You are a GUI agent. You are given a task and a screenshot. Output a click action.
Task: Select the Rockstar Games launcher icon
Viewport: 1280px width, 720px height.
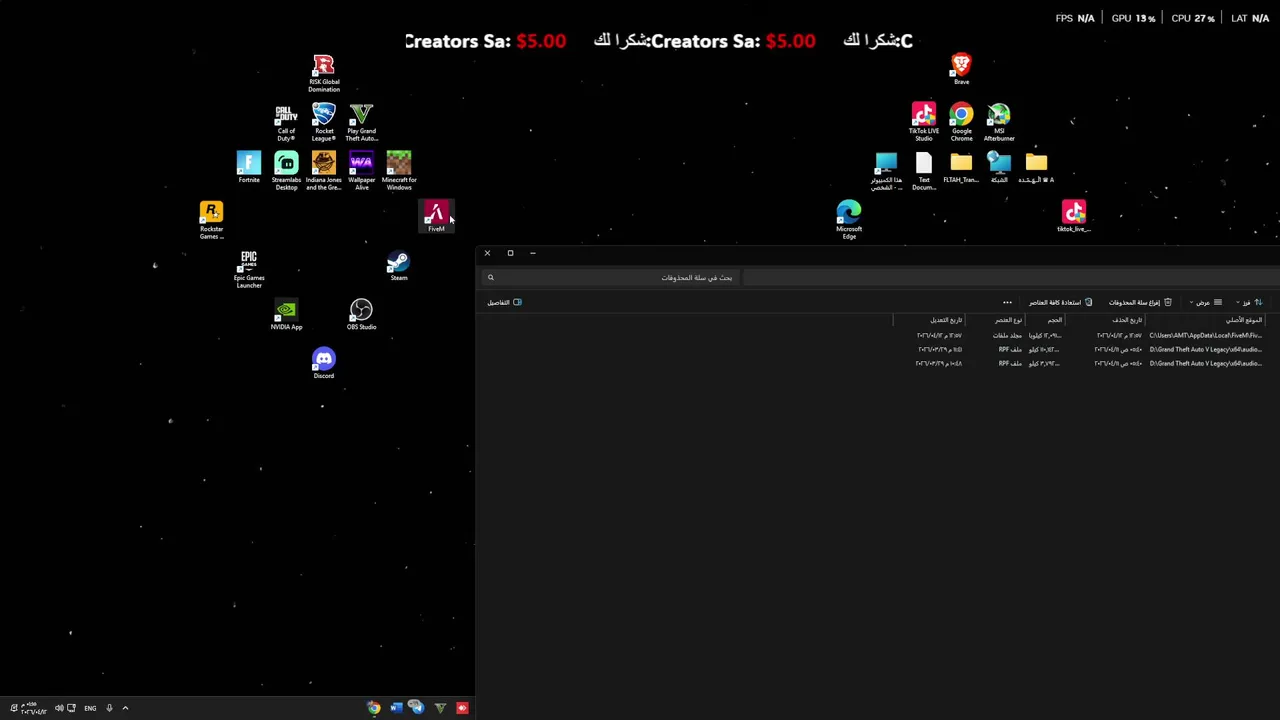211,220
